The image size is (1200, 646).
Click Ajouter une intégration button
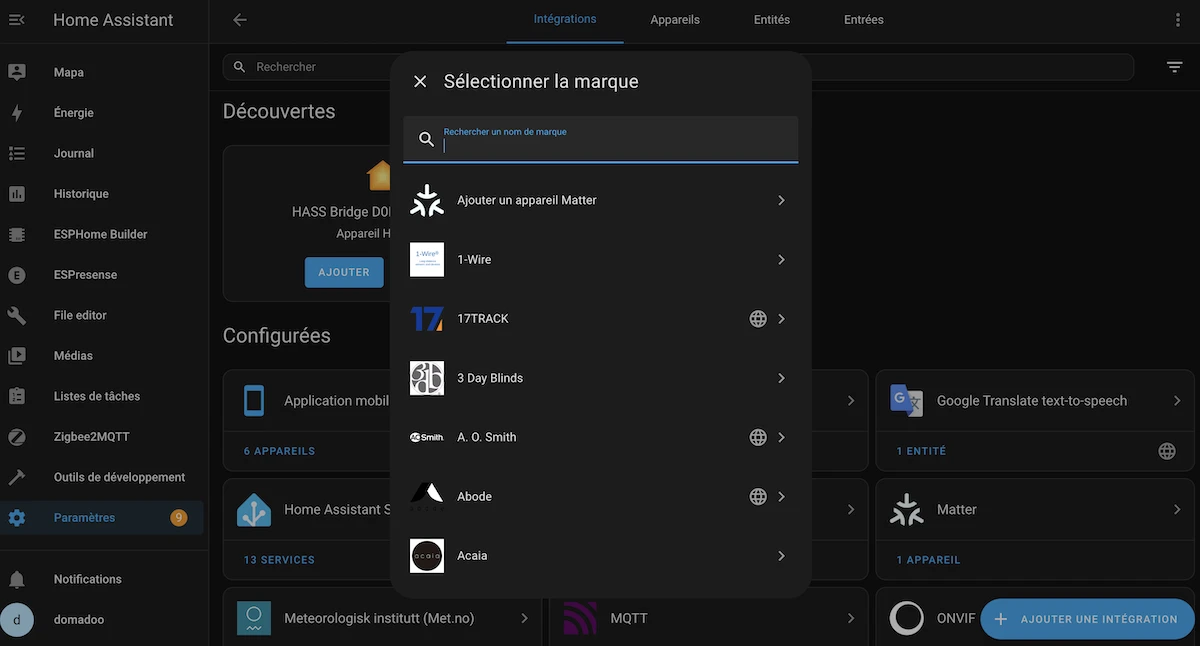coord(1087,619)
